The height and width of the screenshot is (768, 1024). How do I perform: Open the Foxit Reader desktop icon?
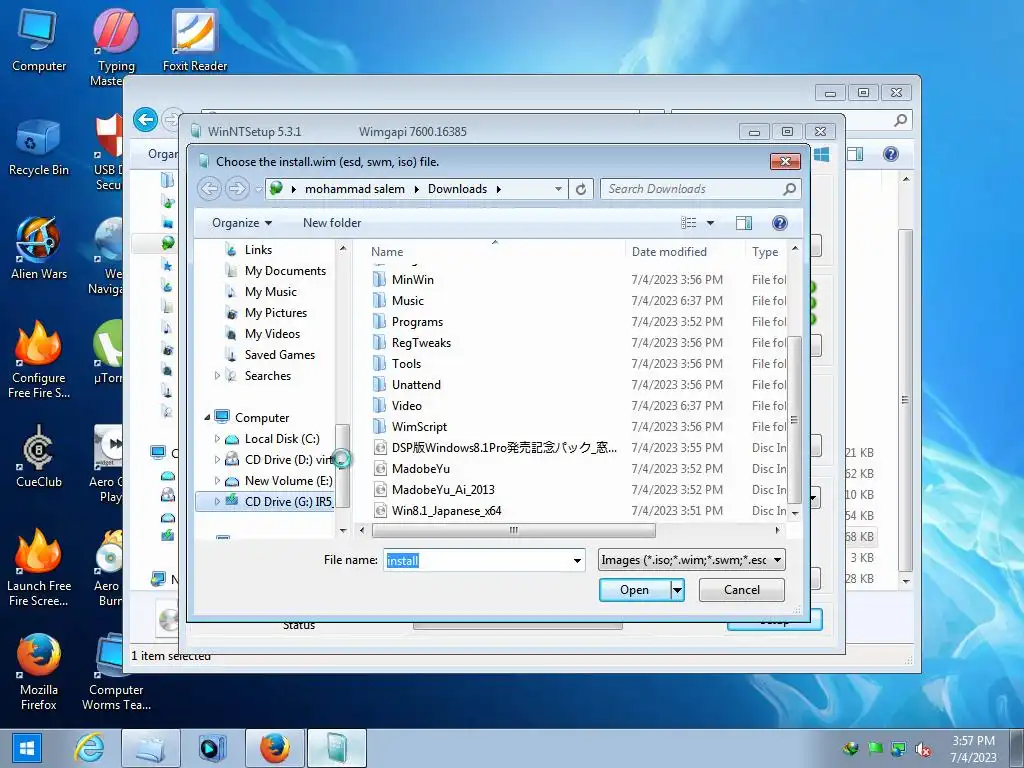pyautogui.click(x=195, y=40)
